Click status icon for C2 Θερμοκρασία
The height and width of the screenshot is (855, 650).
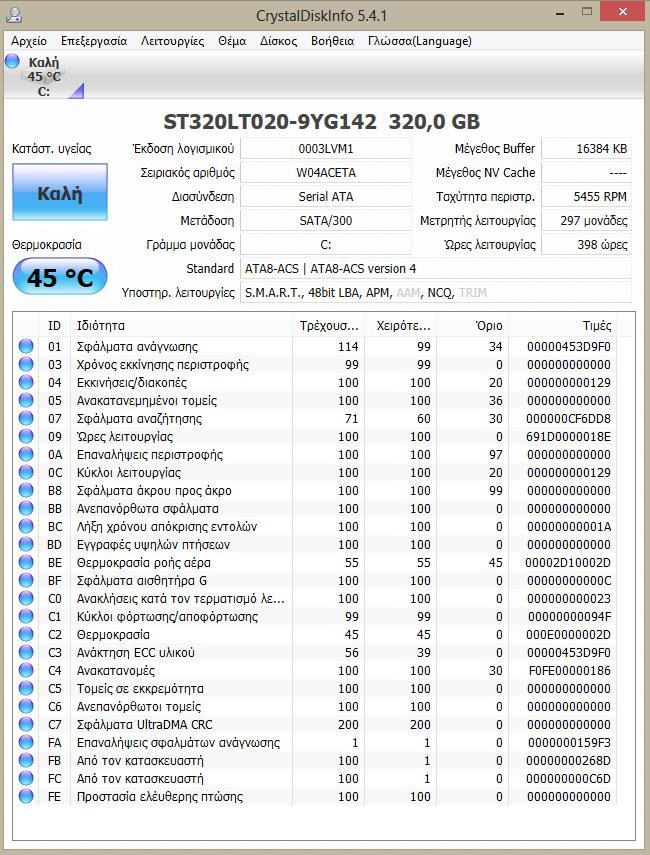(x=26, y=634)
